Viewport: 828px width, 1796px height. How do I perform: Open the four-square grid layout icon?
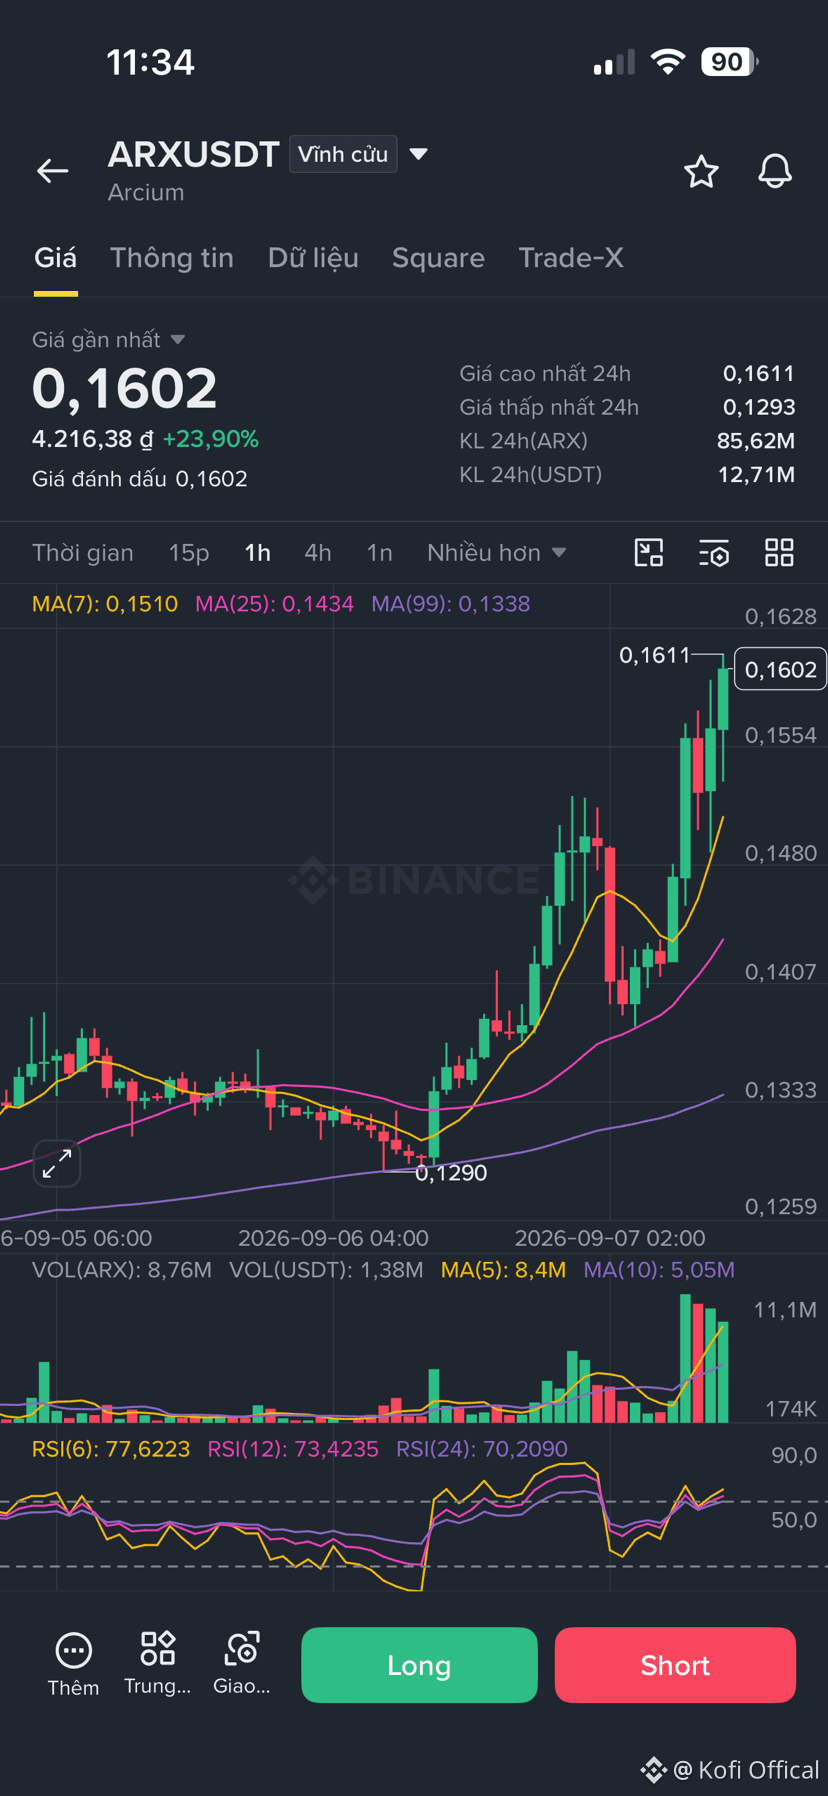point(779,553)
